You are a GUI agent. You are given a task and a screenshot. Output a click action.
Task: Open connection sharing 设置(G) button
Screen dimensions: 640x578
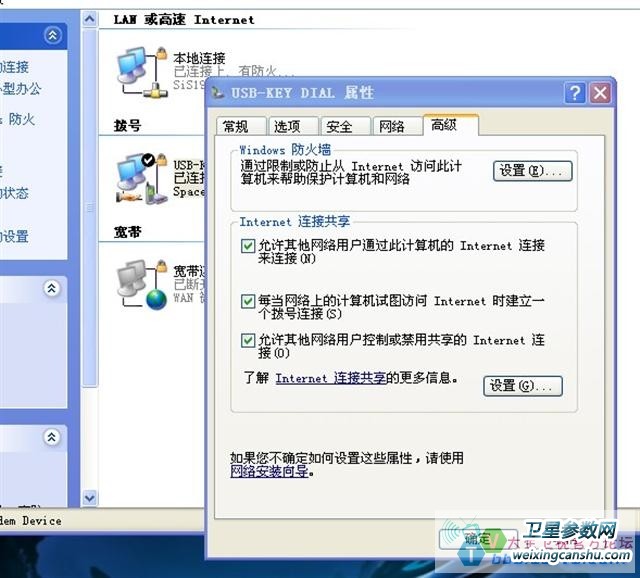[522, 386]
